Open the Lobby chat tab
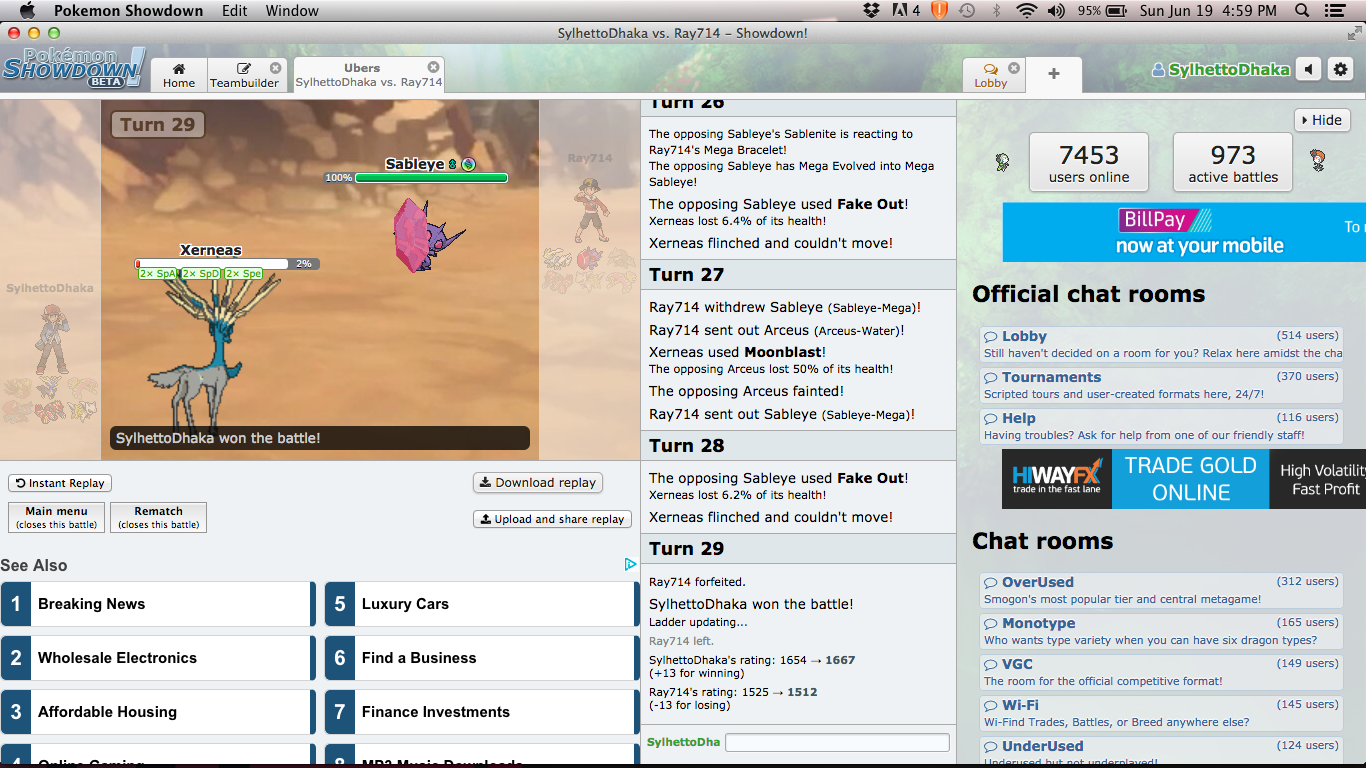The image size is (1366, 768). tap(991, 76)
